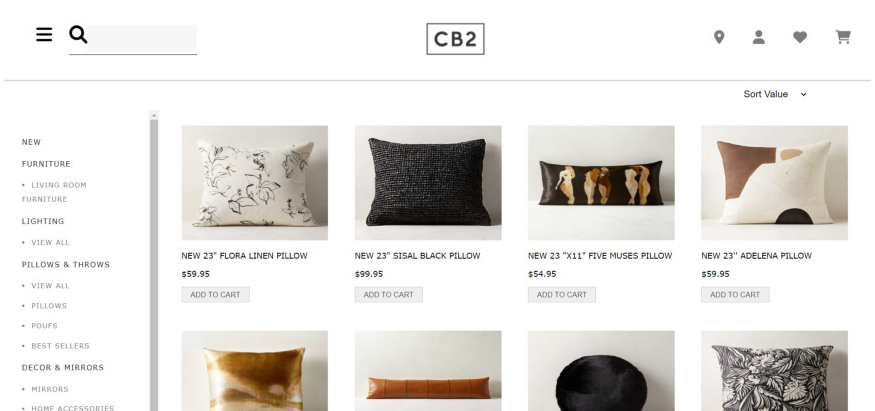View favorites via the heart icon

pos(800,37)
